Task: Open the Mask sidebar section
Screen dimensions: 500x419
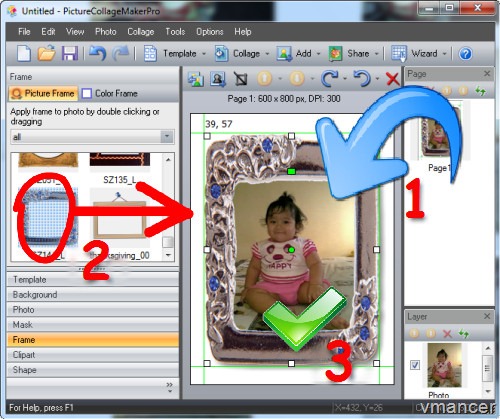Action: (93, 325)
